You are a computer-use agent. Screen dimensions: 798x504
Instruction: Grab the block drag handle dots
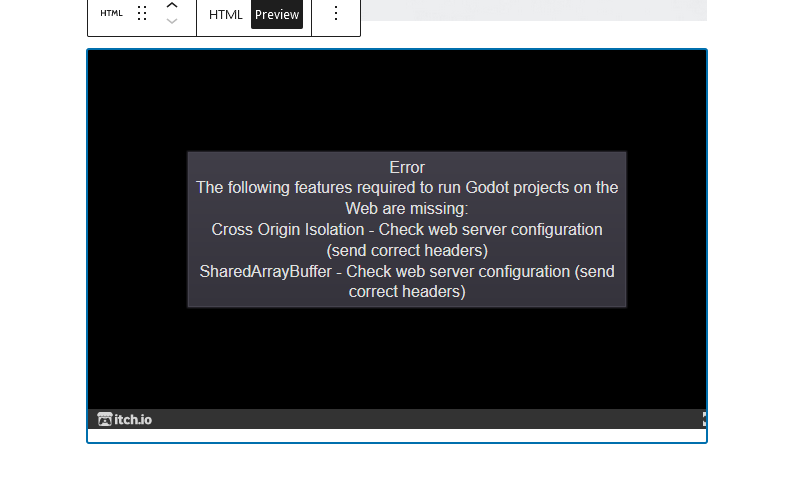point(142,13)
